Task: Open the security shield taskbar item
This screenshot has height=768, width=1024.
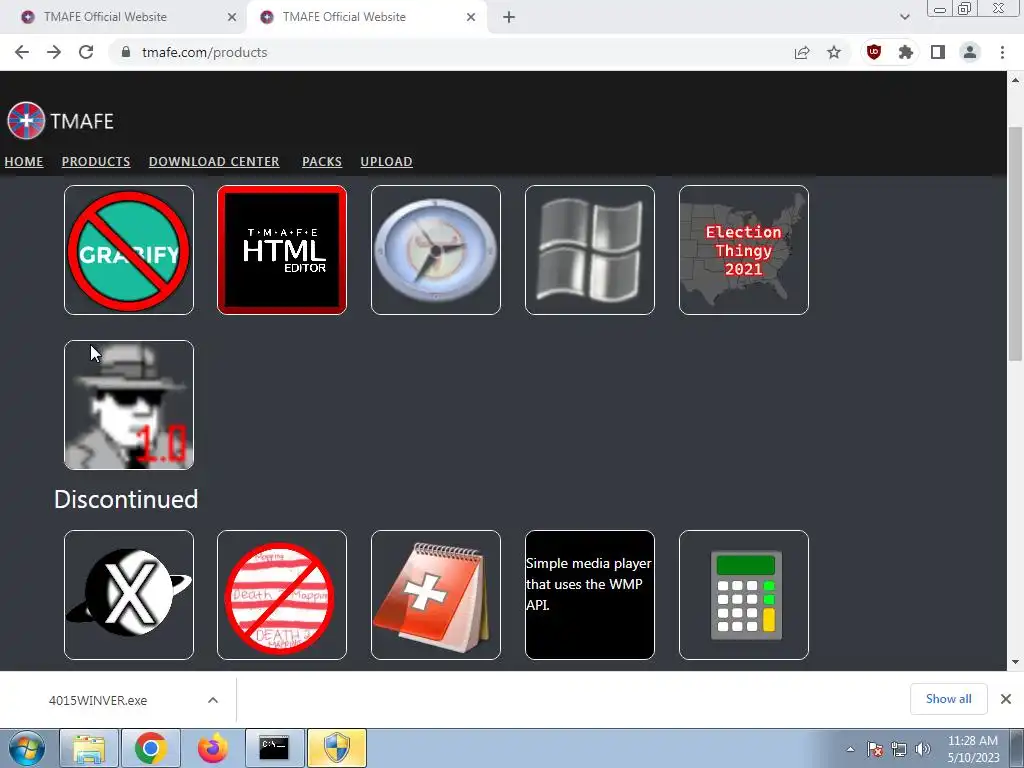Action: click(337, 748)
